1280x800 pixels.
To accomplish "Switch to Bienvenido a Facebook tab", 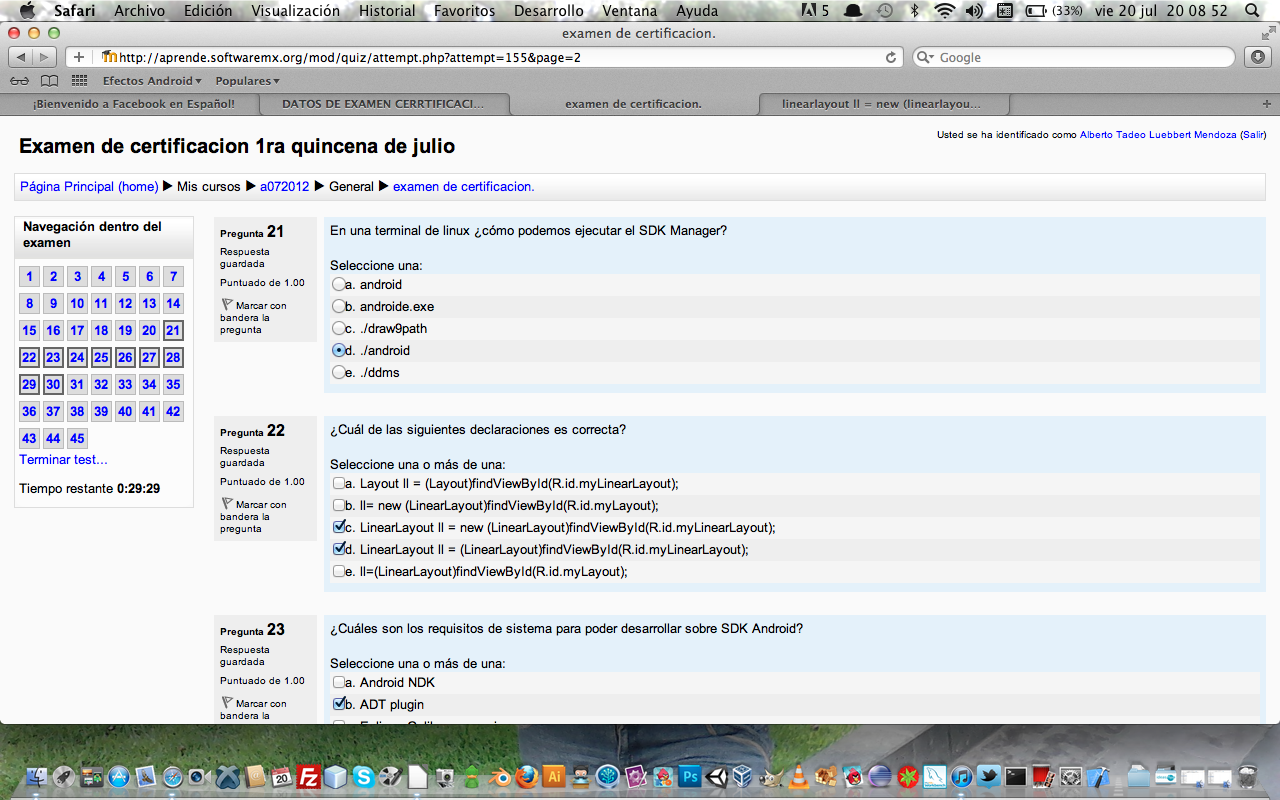I will [133, 103].
